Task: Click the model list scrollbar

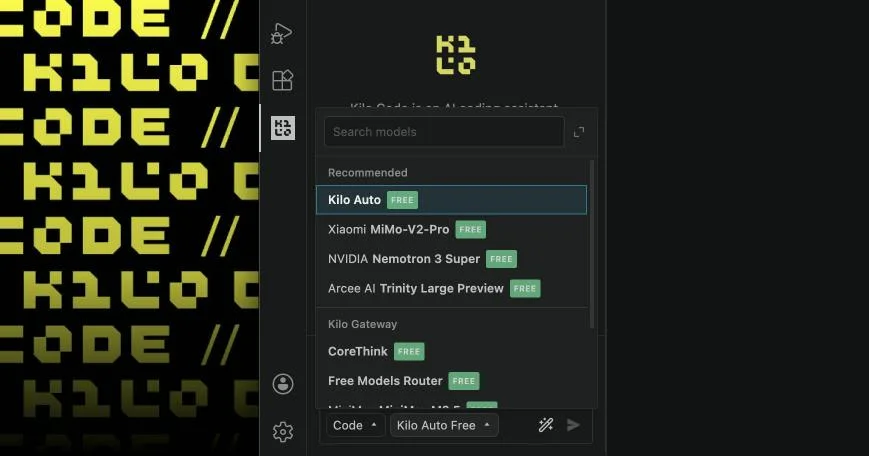Action: (592, 244)
